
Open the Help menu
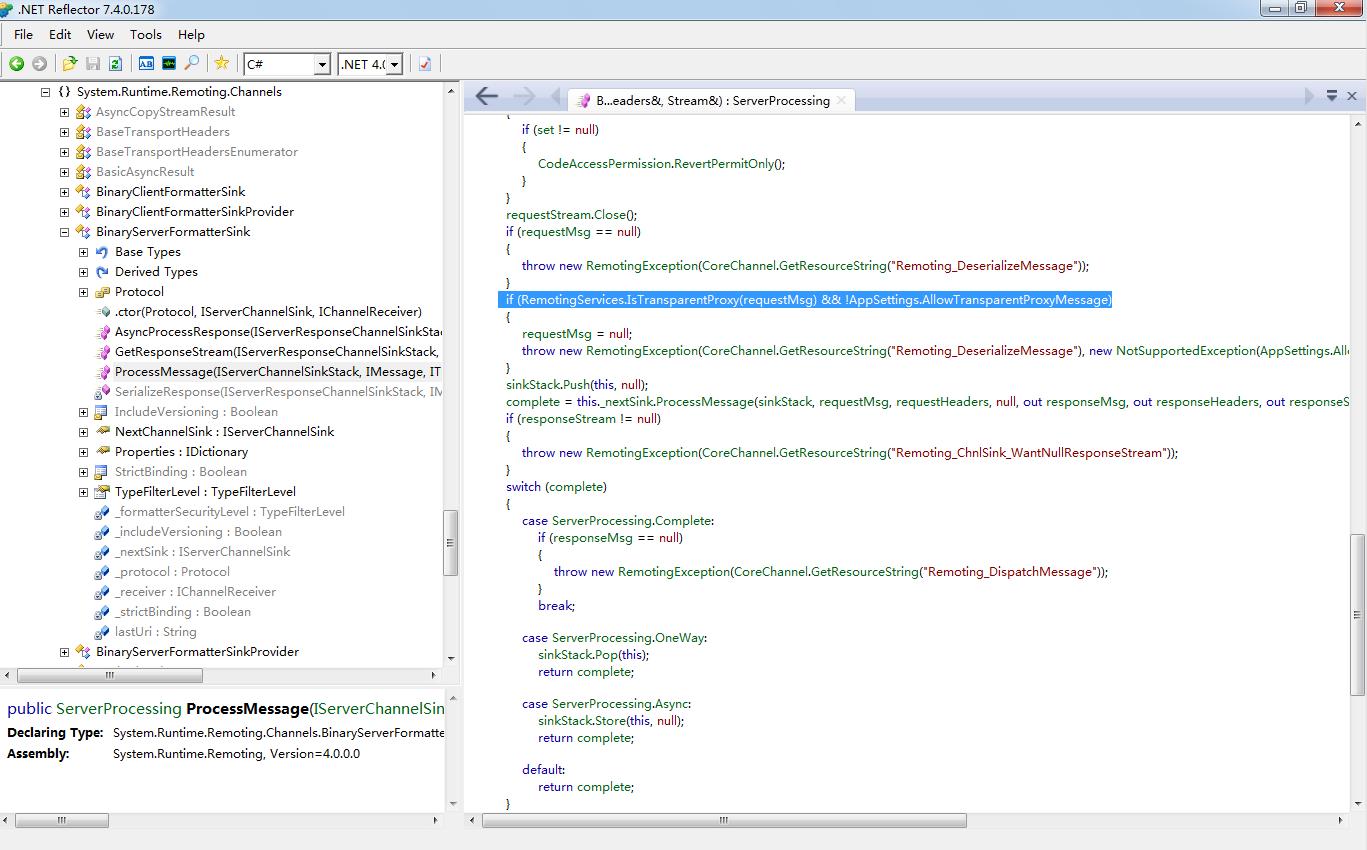191,34
